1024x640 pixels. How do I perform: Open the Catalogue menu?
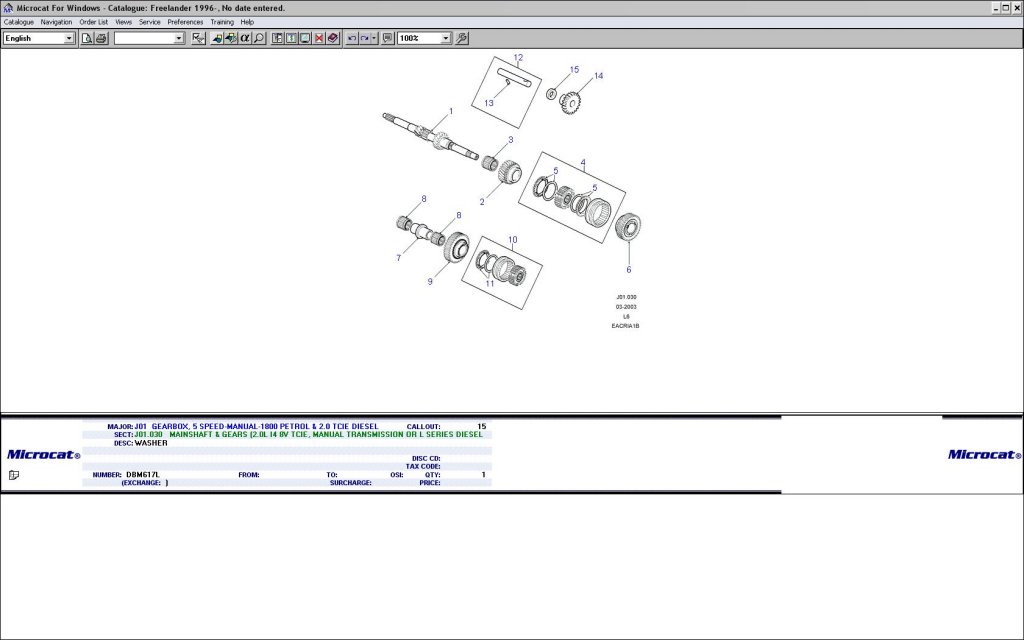(19, 22)
